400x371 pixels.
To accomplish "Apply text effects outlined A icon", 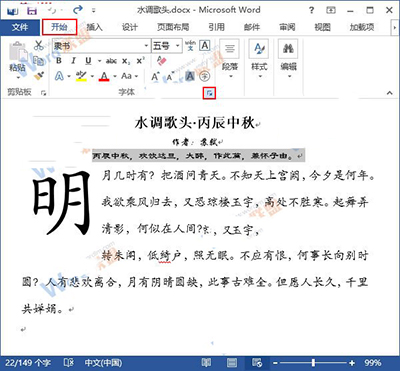I will click(59, 76).
